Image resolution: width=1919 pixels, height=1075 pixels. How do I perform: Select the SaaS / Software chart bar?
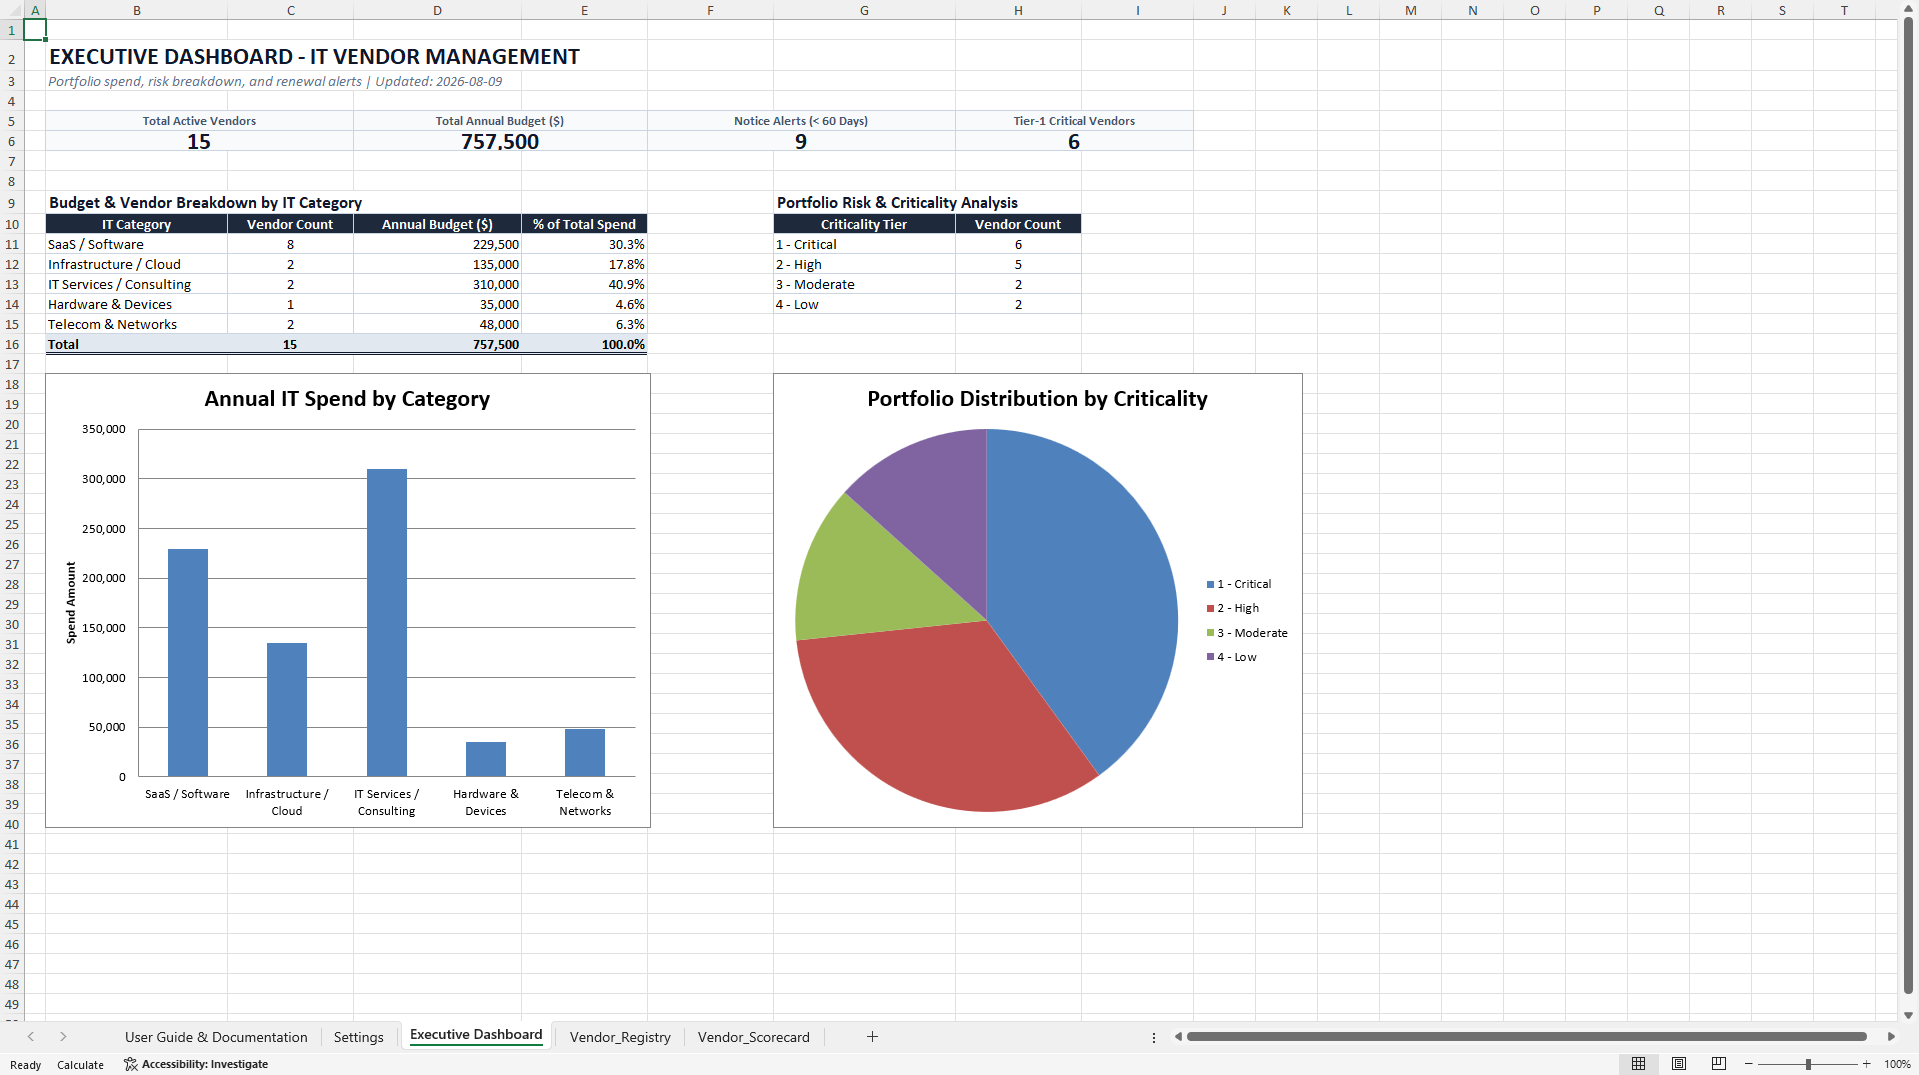pyautogui.click(x=188, y=662)
